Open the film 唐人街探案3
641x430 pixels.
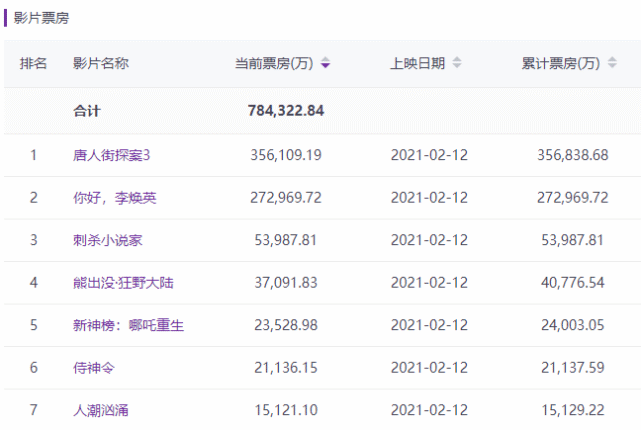(112, 155)
